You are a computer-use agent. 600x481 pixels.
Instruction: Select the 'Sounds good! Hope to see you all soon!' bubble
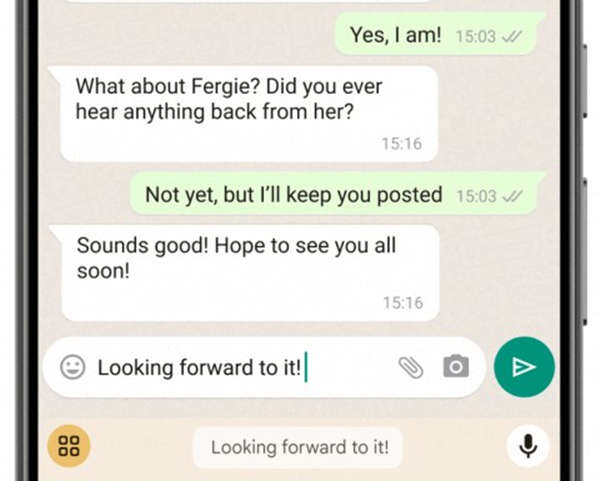pos(246,273)
